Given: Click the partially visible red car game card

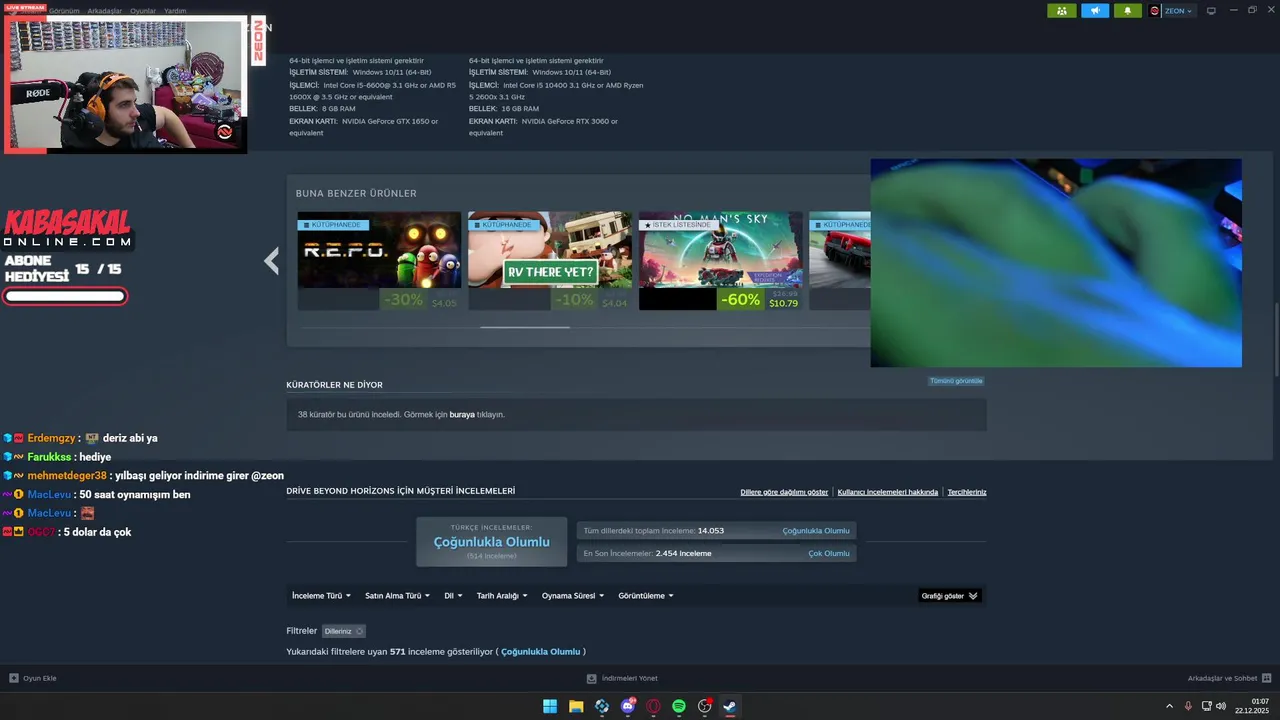Looking at the screenshot, I should (839, 260).
